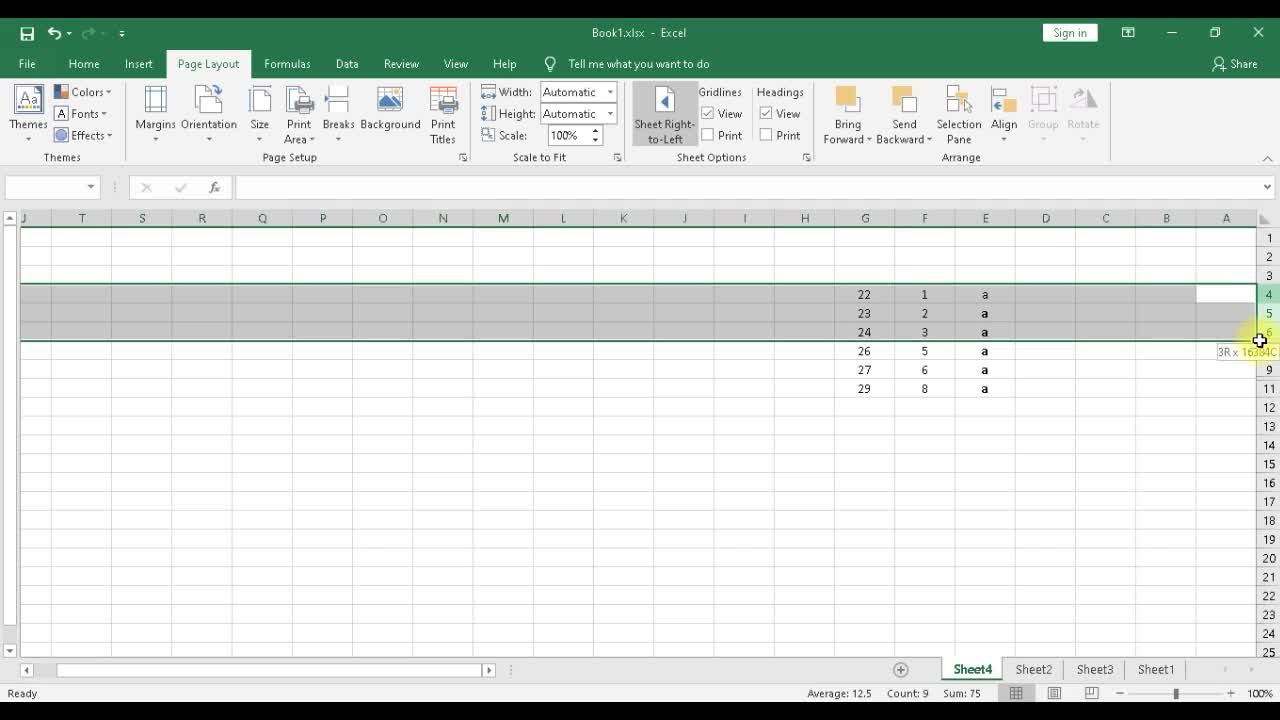Expand the Width dropdown in Scale to Fit
This screenshot has width=1280, height=720.
610,92
